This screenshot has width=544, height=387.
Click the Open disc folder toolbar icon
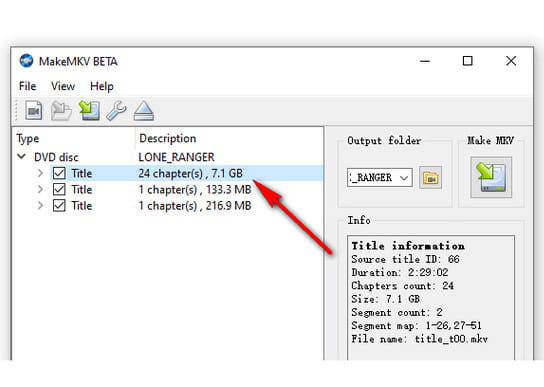(x=61, y=111)
